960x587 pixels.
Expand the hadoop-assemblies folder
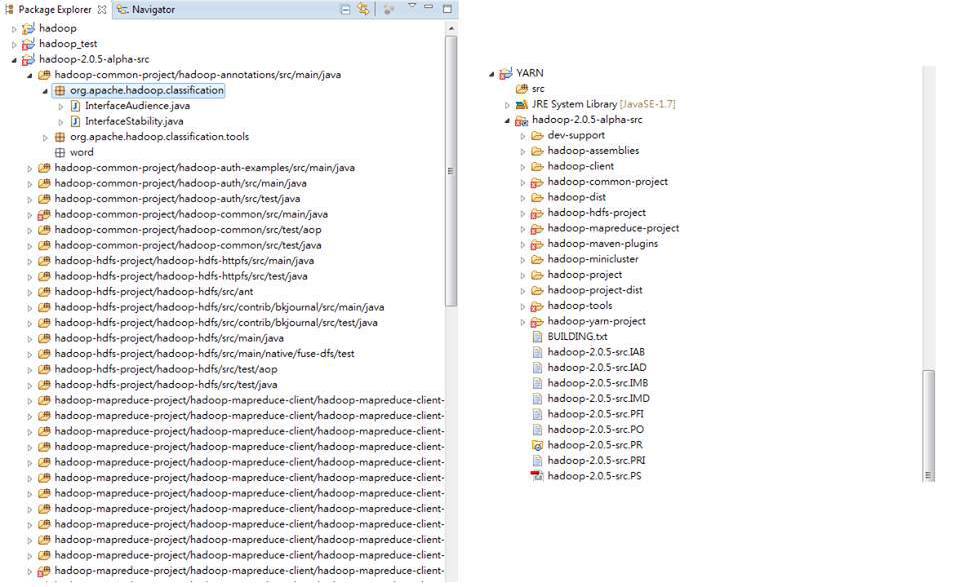(523, 151)
